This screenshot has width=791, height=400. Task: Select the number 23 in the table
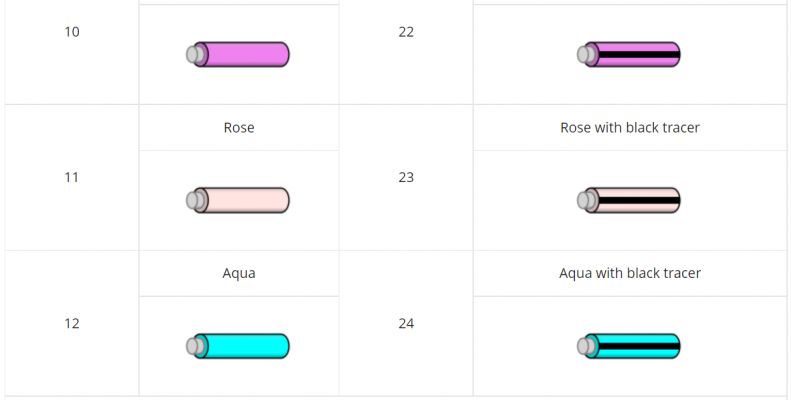pos(406,178)
